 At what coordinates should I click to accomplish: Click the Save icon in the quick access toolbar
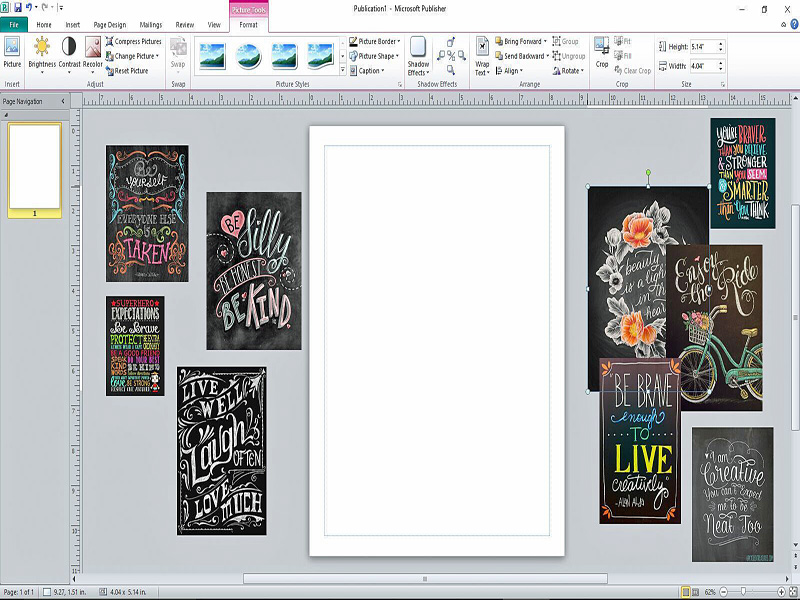[18, 7]
